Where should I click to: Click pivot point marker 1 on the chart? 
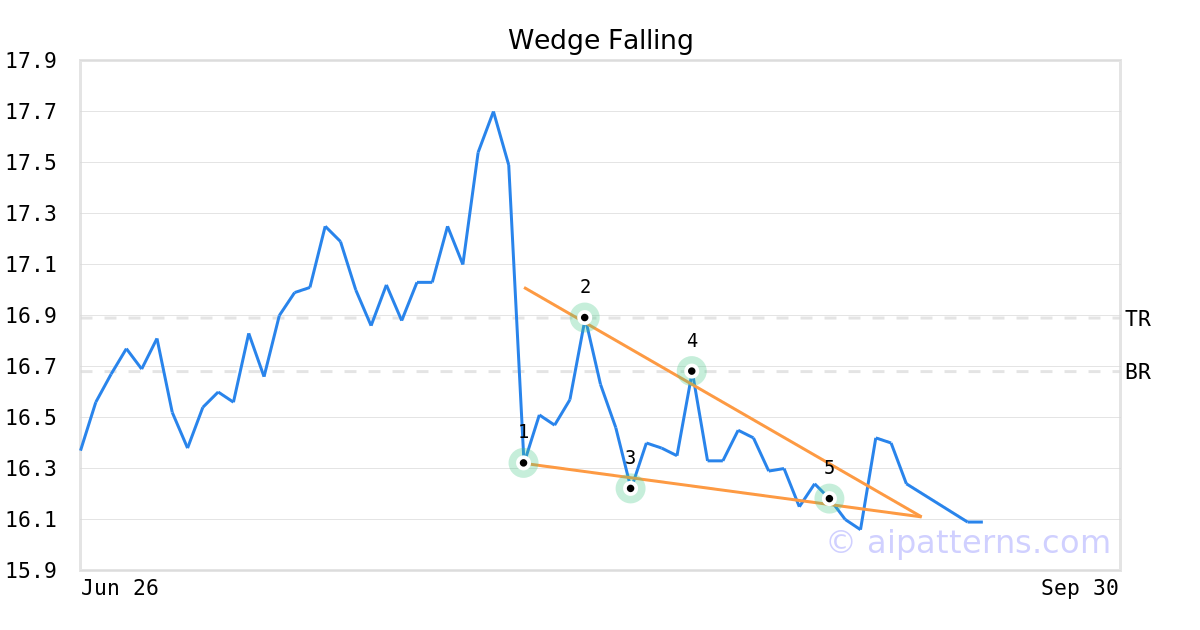click(523, 463)
